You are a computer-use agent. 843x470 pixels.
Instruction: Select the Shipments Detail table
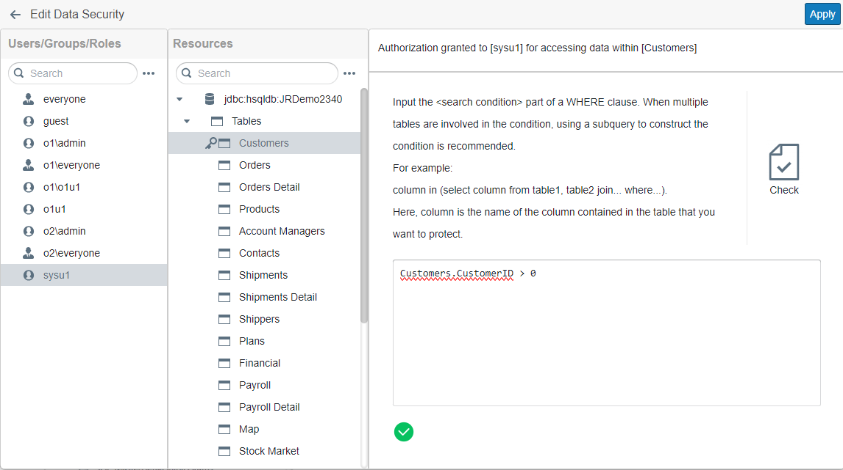point(278,297)
